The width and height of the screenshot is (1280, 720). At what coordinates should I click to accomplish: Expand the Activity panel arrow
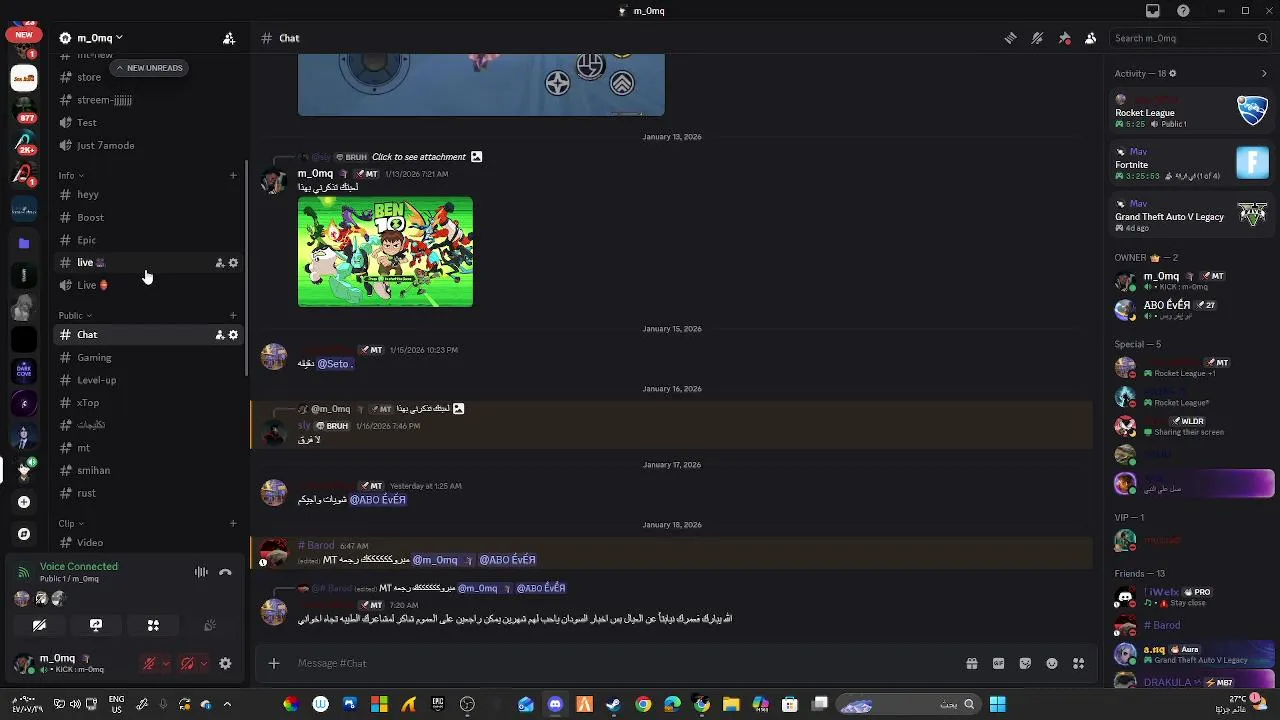(1264, 73)
